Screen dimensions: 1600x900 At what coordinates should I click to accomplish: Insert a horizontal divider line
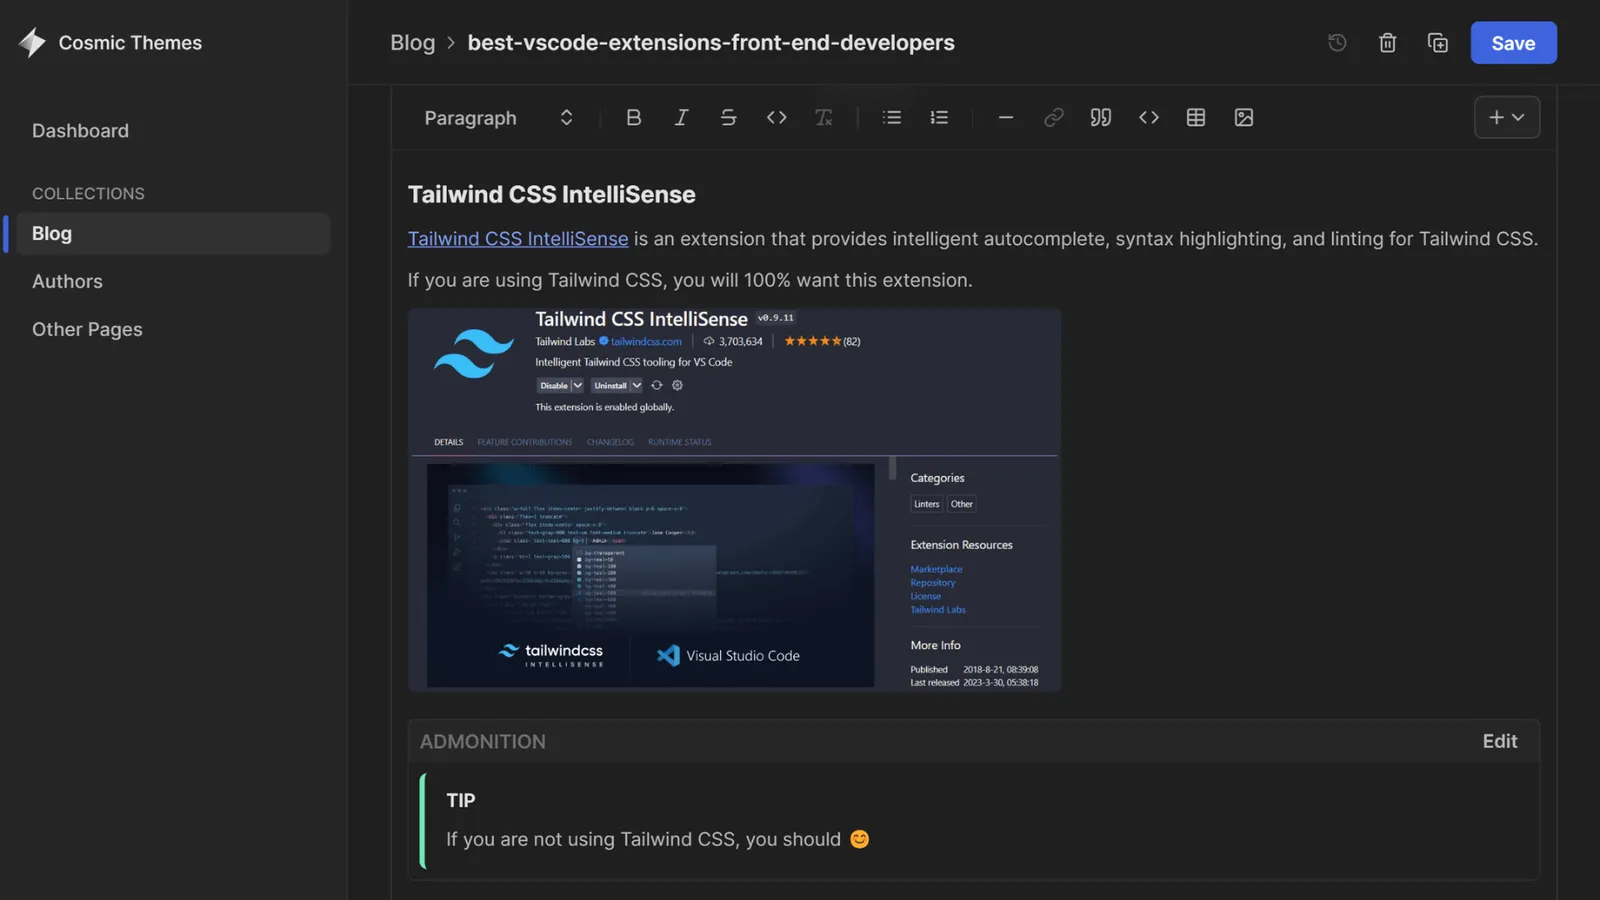pyautogui.click(x=1006, y=118)
